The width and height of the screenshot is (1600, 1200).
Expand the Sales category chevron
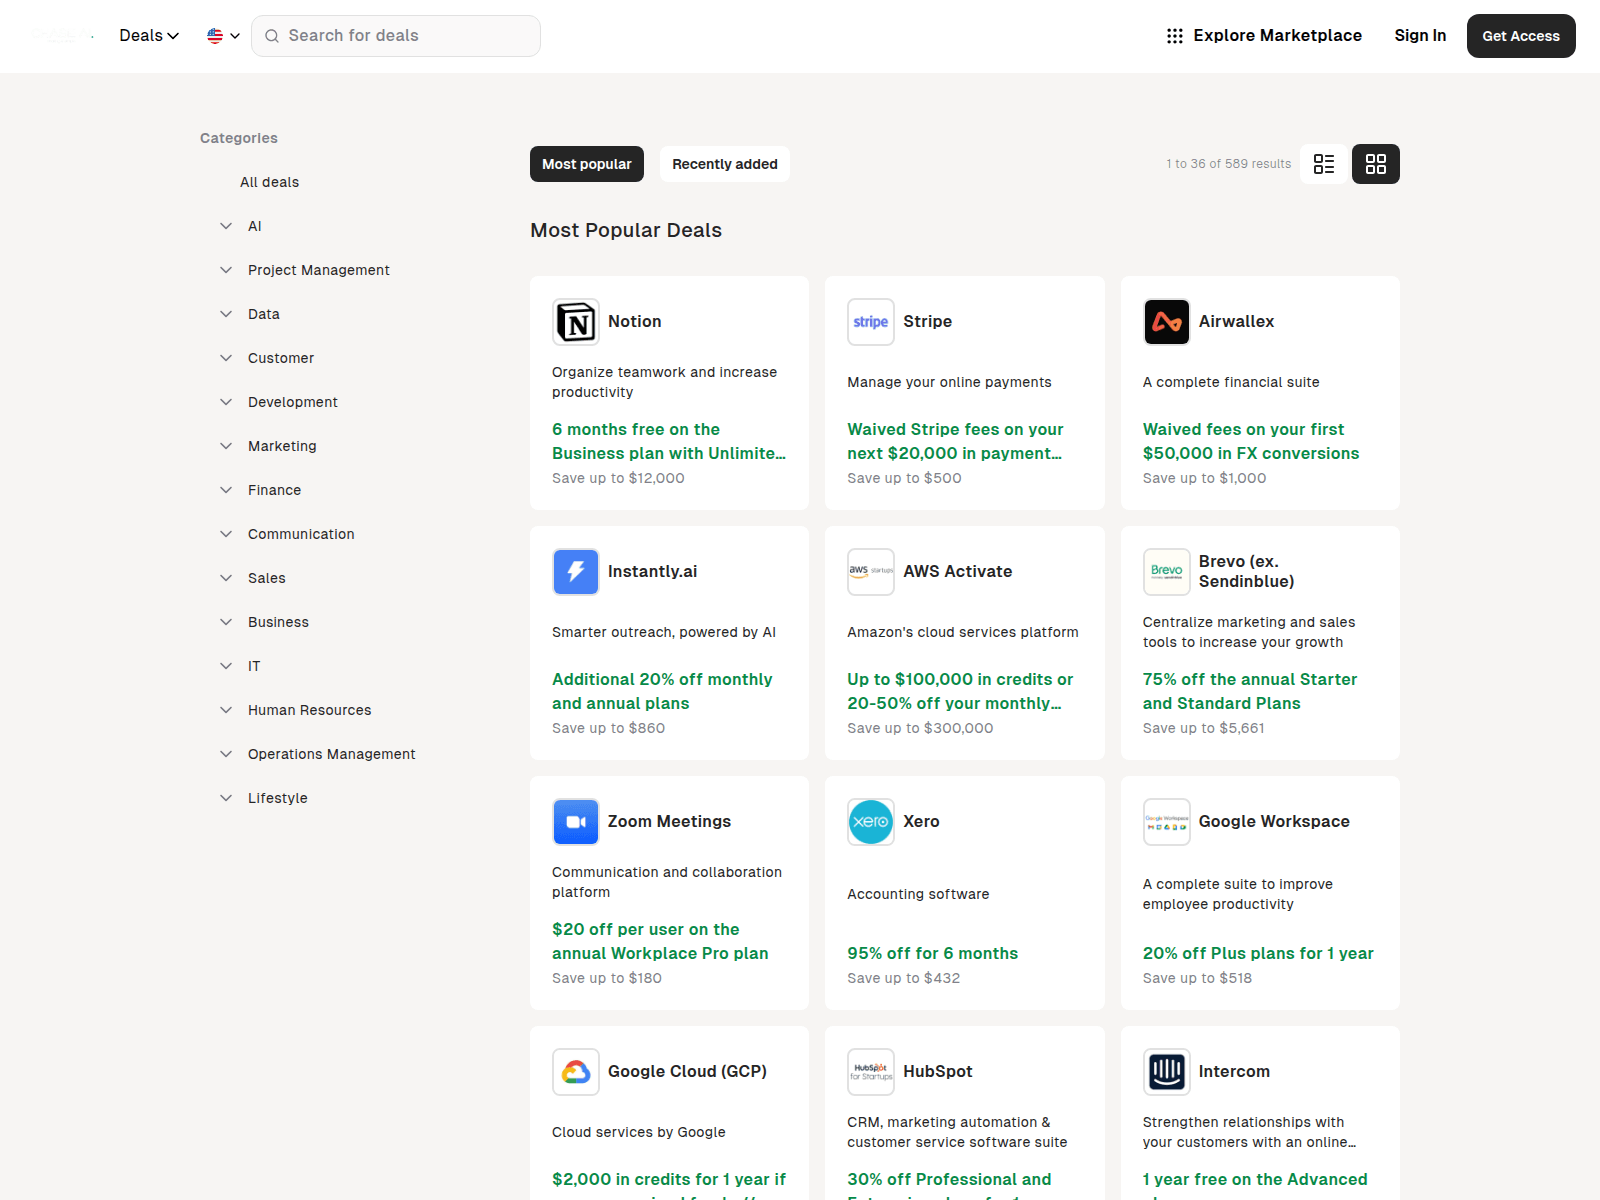pos(226,578)
